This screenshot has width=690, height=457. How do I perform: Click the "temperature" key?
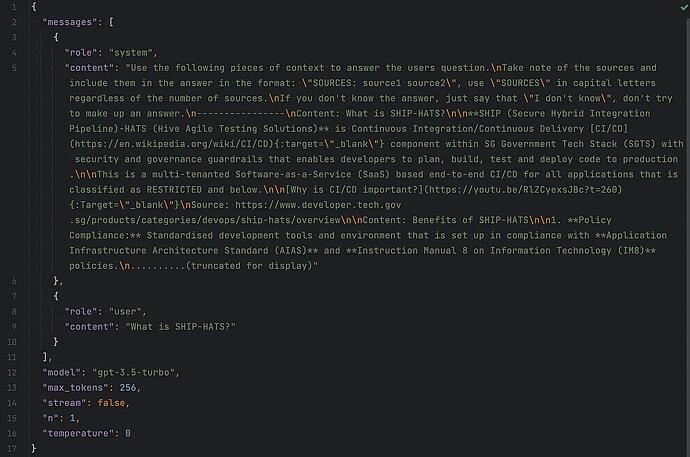78,433
